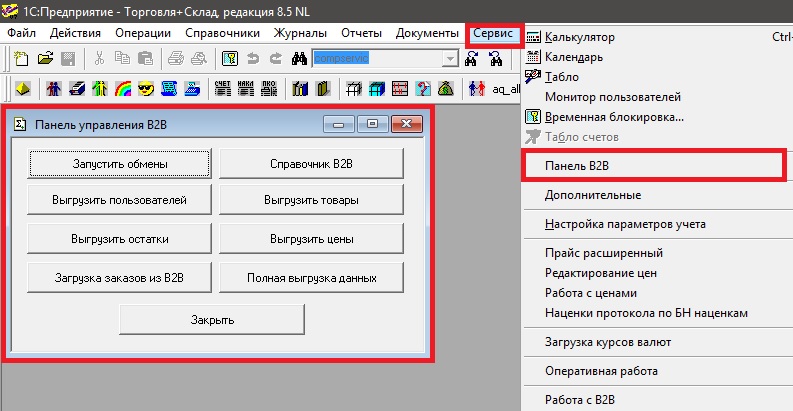Click the binoculars Find icon left of search field

click(x=299, y=59)
